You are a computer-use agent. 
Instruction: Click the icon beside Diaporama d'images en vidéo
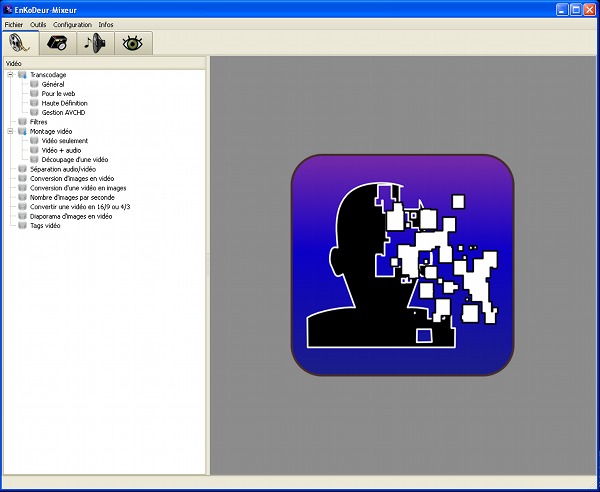[23, 216]
